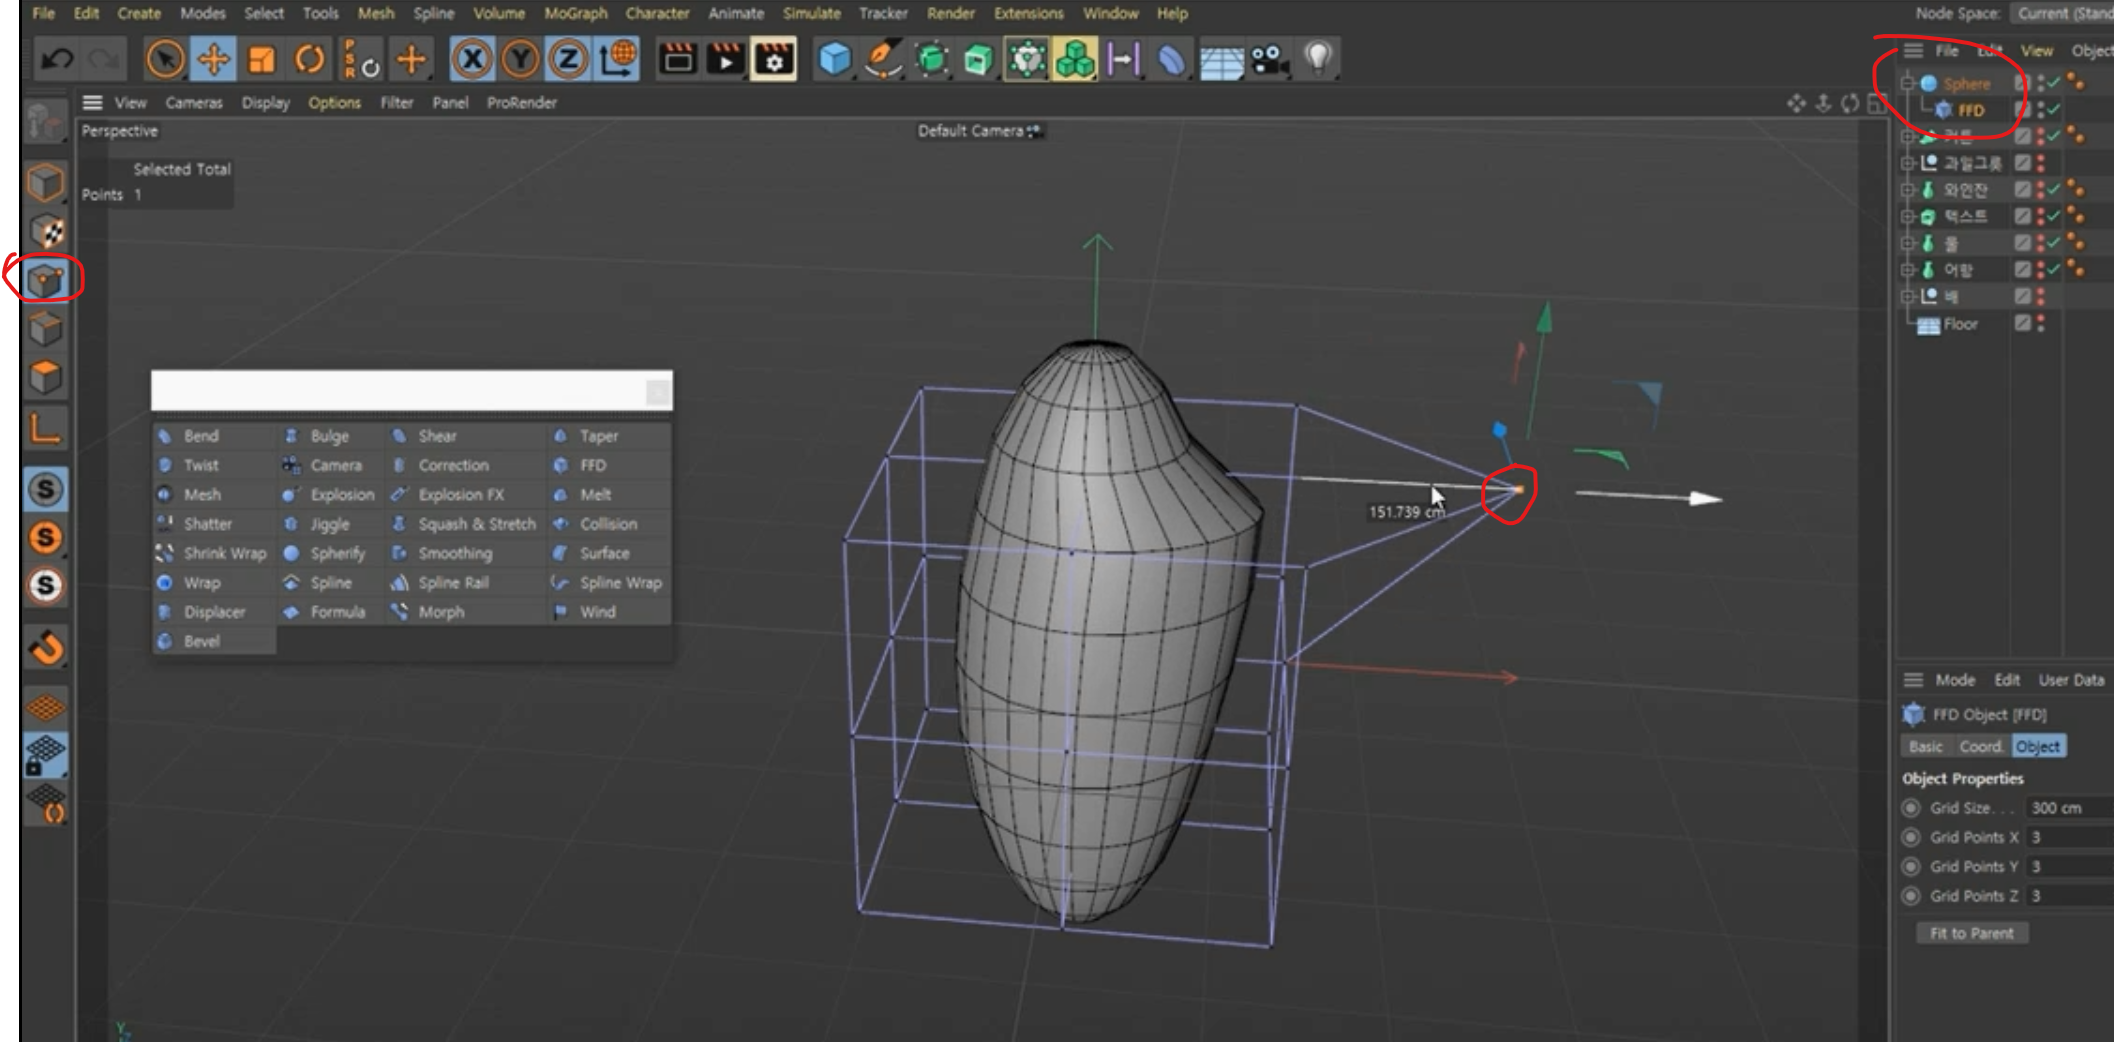Open the MoGraph menu
The height and width of the screenshot is (1042, 2114).
point(575,13)
